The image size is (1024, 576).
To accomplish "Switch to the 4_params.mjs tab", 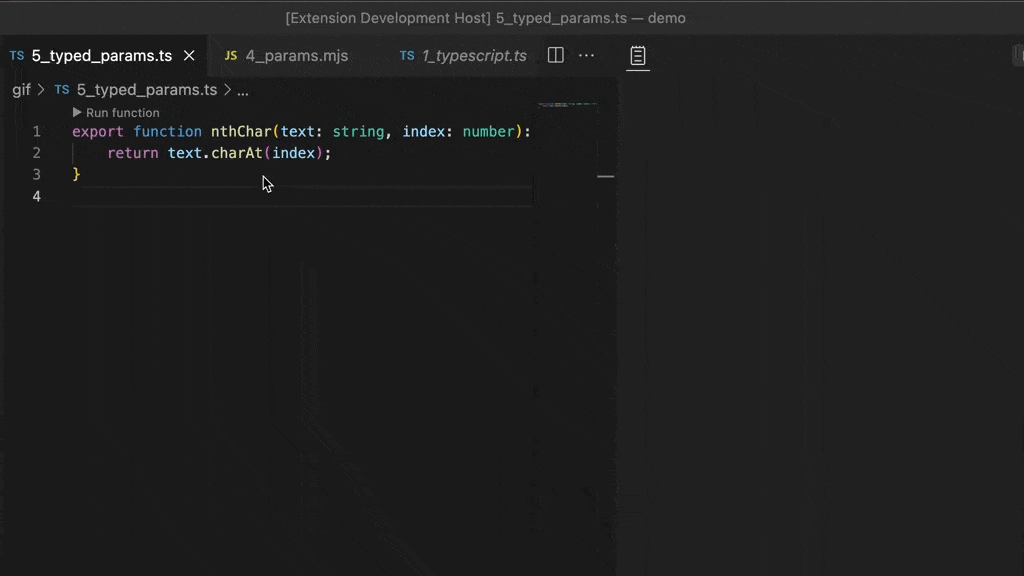I will click(297, 56).
